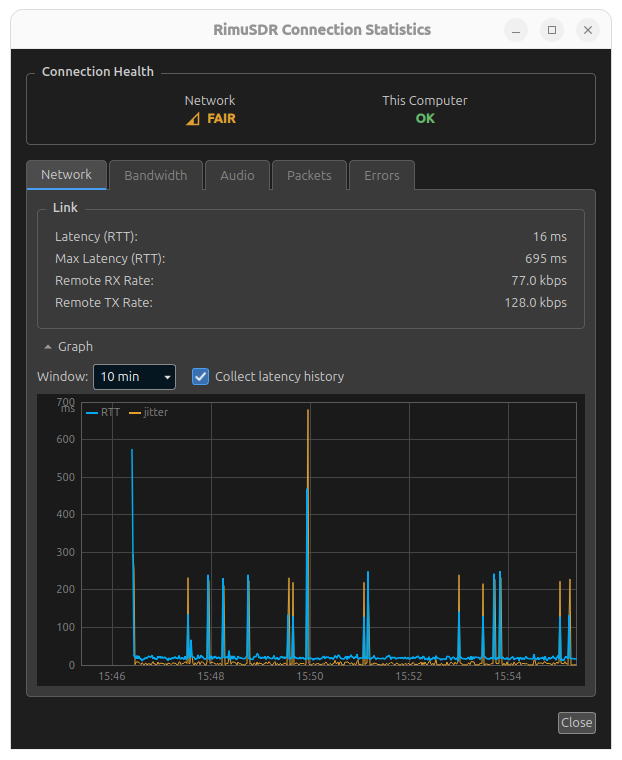Click the Max Latency (RTT) label

110,258
